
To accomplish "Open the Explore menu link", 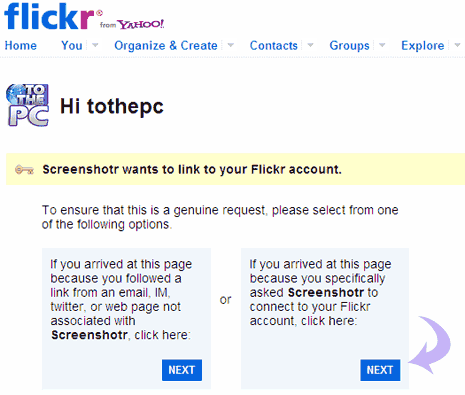I will pyautogui.click(x=423, y=45).
